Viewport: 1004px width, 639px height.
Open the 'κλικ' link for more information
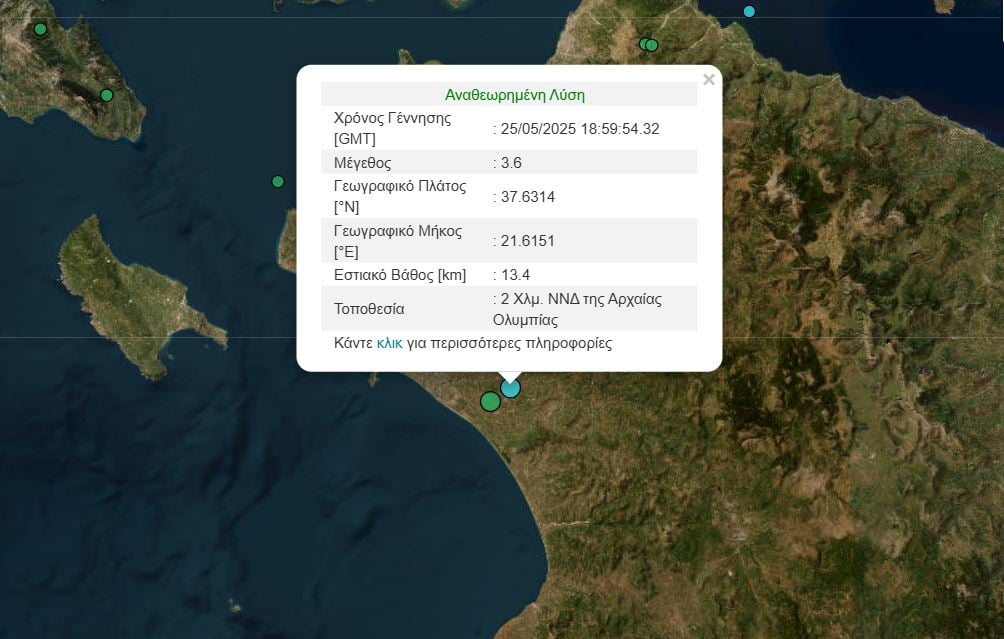[x=389, y=343]
